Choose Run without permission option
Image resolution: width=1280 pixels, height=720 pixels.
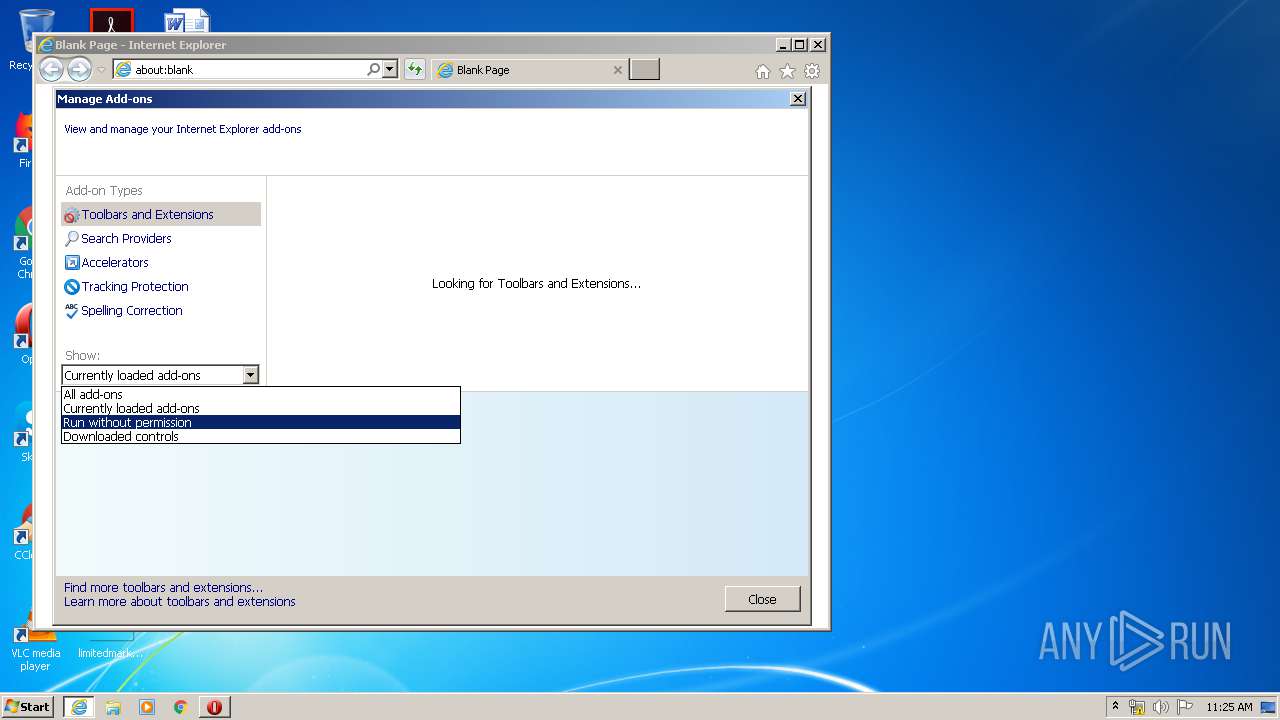[260, 422]
